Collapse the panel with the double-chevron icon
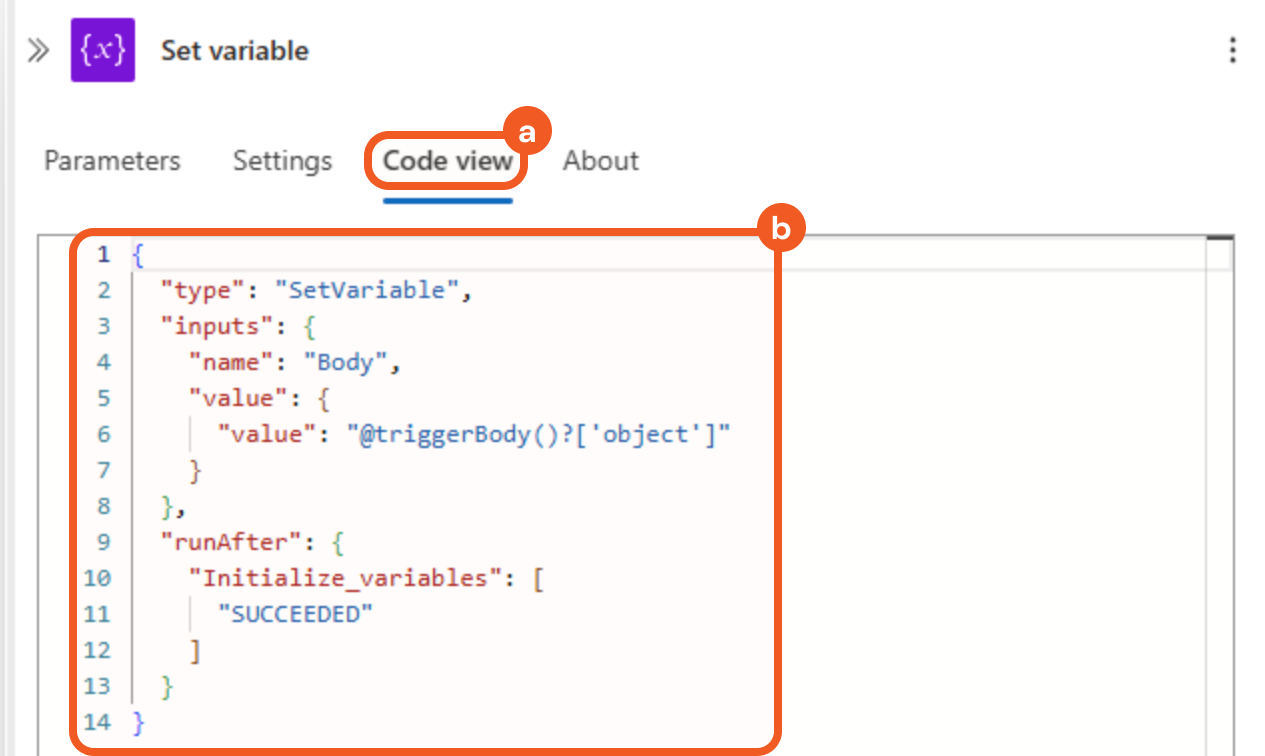Screen dimensions: 1265x756 pyautogui.click(x=38, y=51)
